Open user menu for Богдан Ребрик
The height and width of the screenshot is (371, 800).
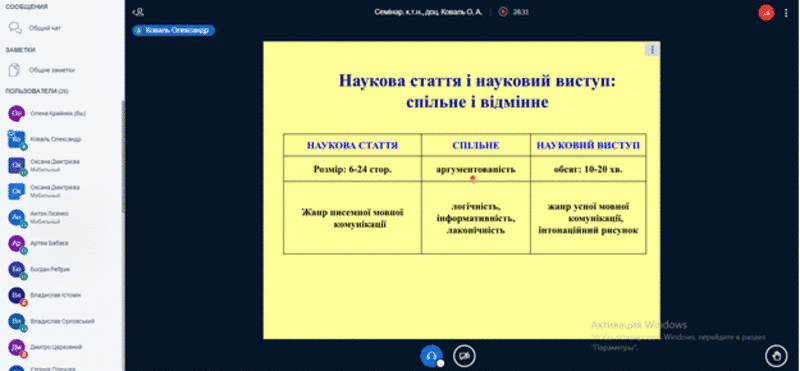pos(61,269)
